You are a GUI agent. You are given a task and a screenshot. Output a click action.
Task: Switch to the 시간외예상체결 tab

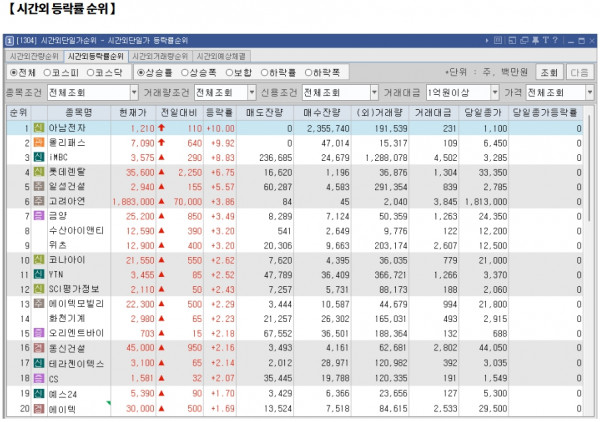tap(221, 56)
